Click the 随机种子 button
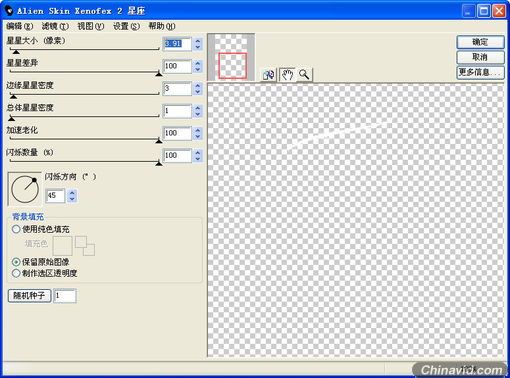510x378 pixels. tap(29, 295)
